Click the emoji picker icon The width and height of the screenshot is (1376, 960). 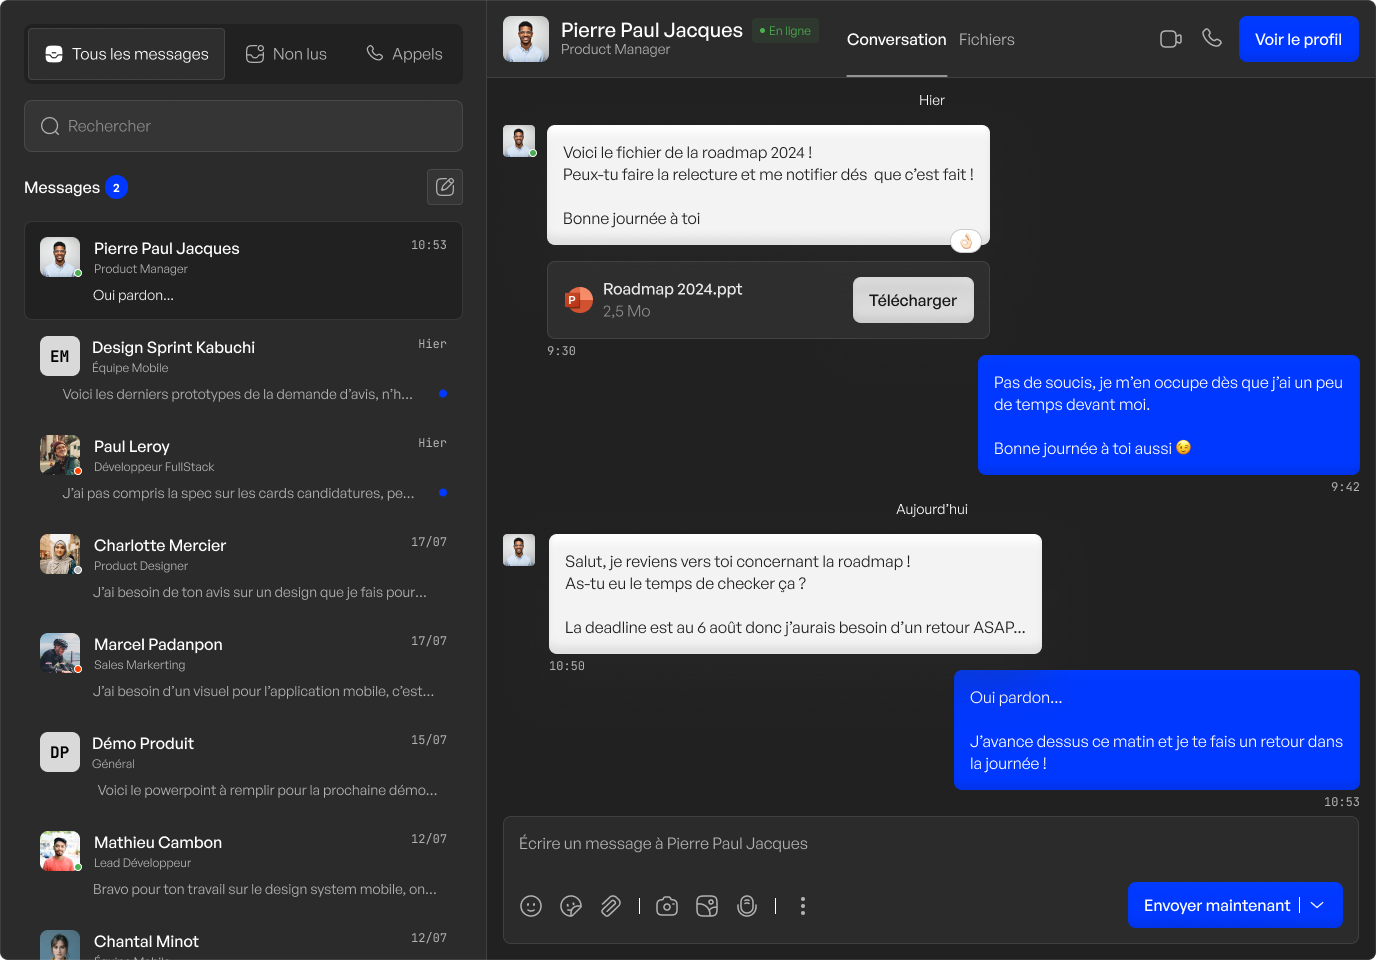(531, 906)
